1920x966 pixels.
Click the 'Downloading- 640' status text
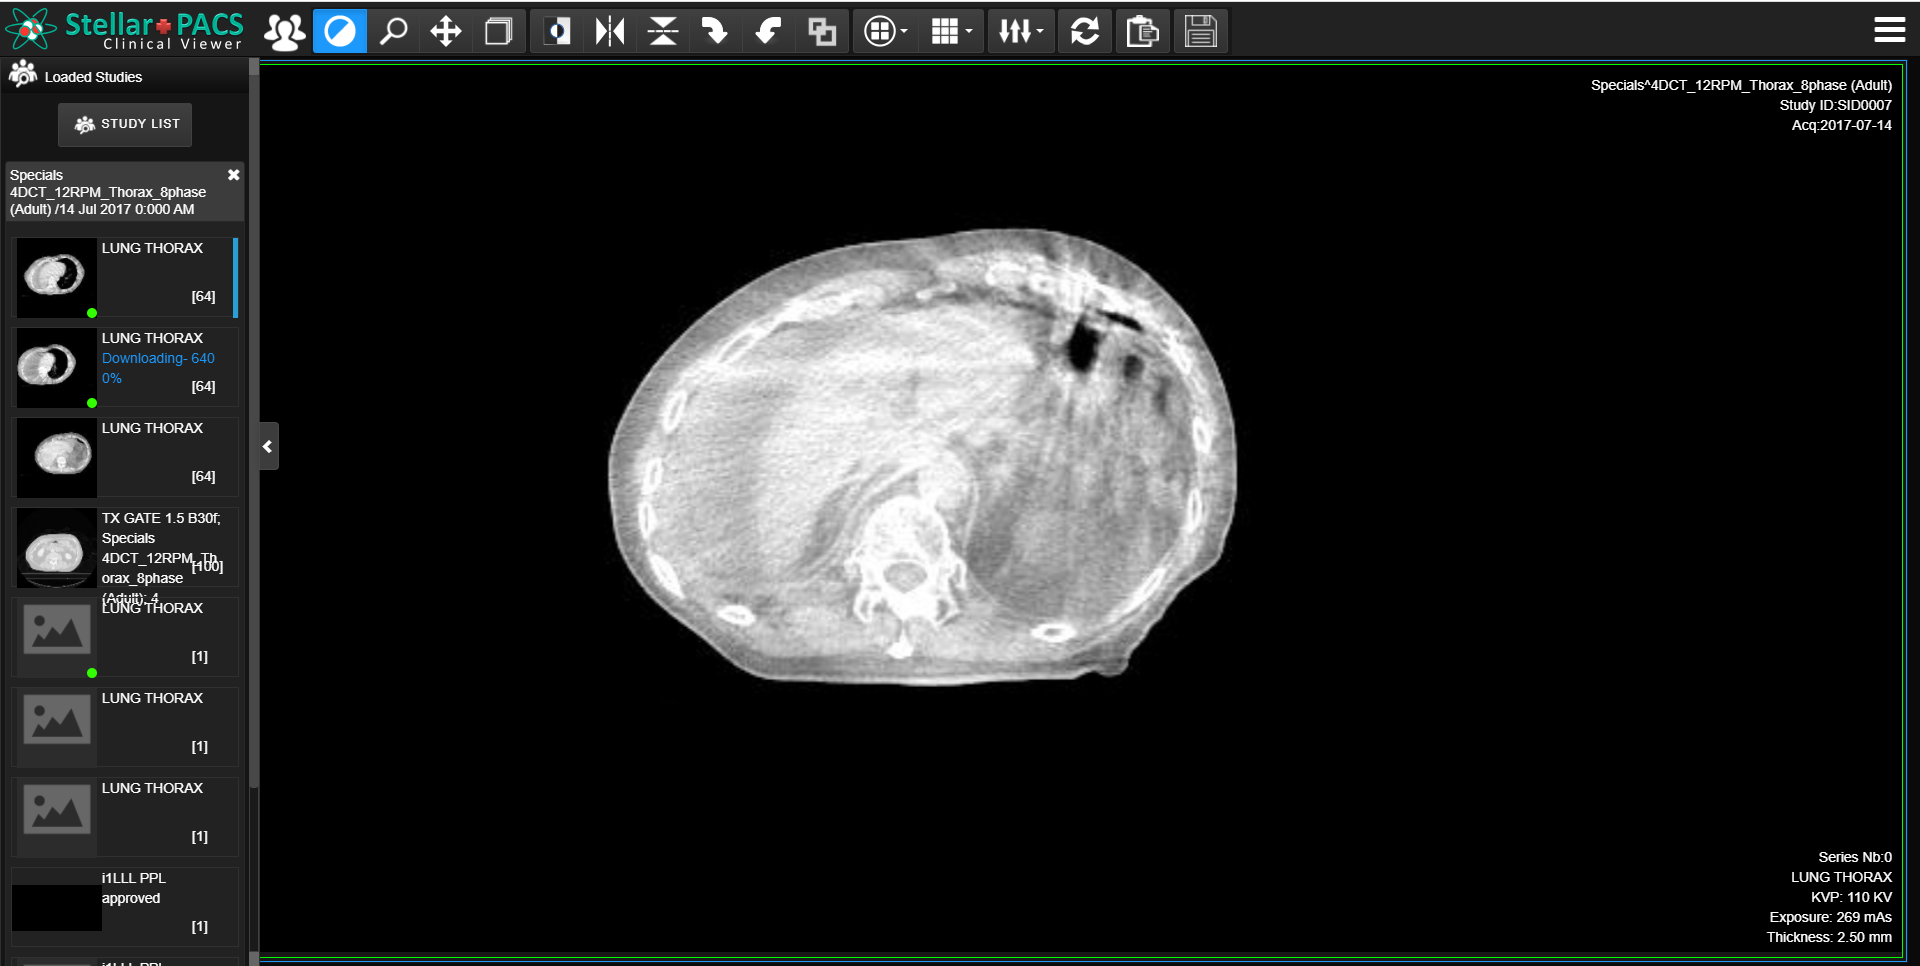point(158,358)
